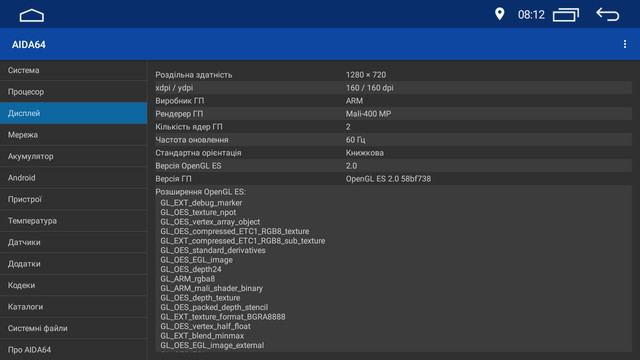Image resolution: width=640 pixels, height=360 pixels.
Task: Open the Датчики section
Action: coord(73,242)
